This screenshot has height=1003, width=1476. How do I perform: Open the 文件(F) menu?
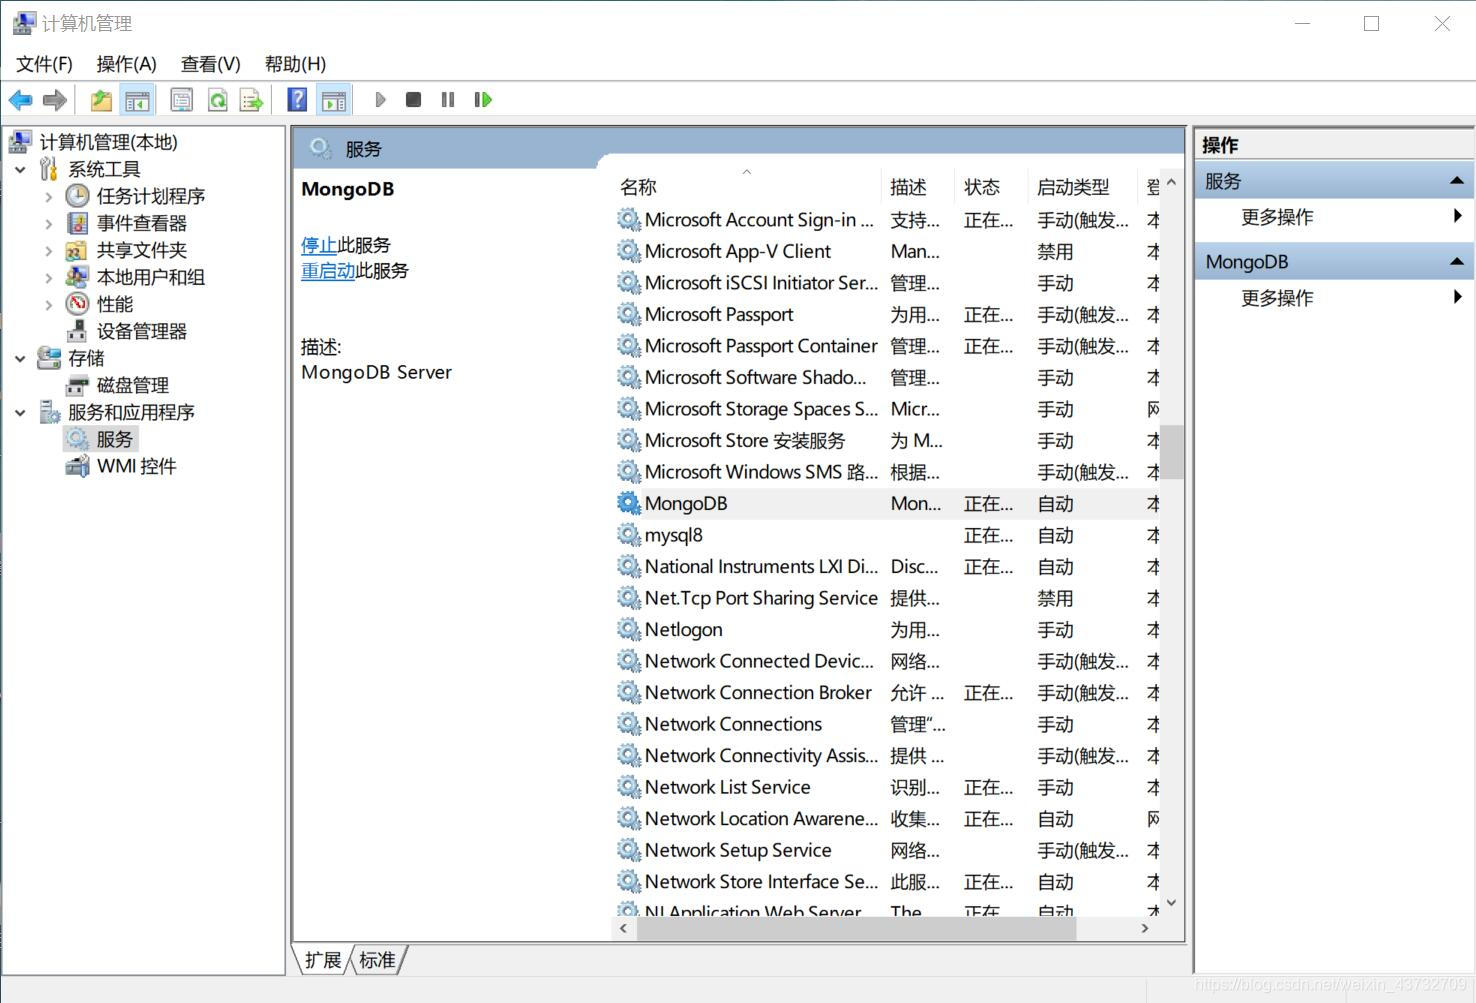[x=44, y=64]
